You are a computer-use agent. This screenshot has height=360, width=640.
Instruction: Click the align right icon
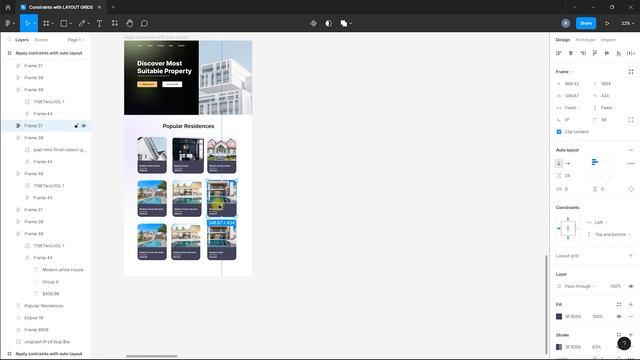[x=583, y=53]
